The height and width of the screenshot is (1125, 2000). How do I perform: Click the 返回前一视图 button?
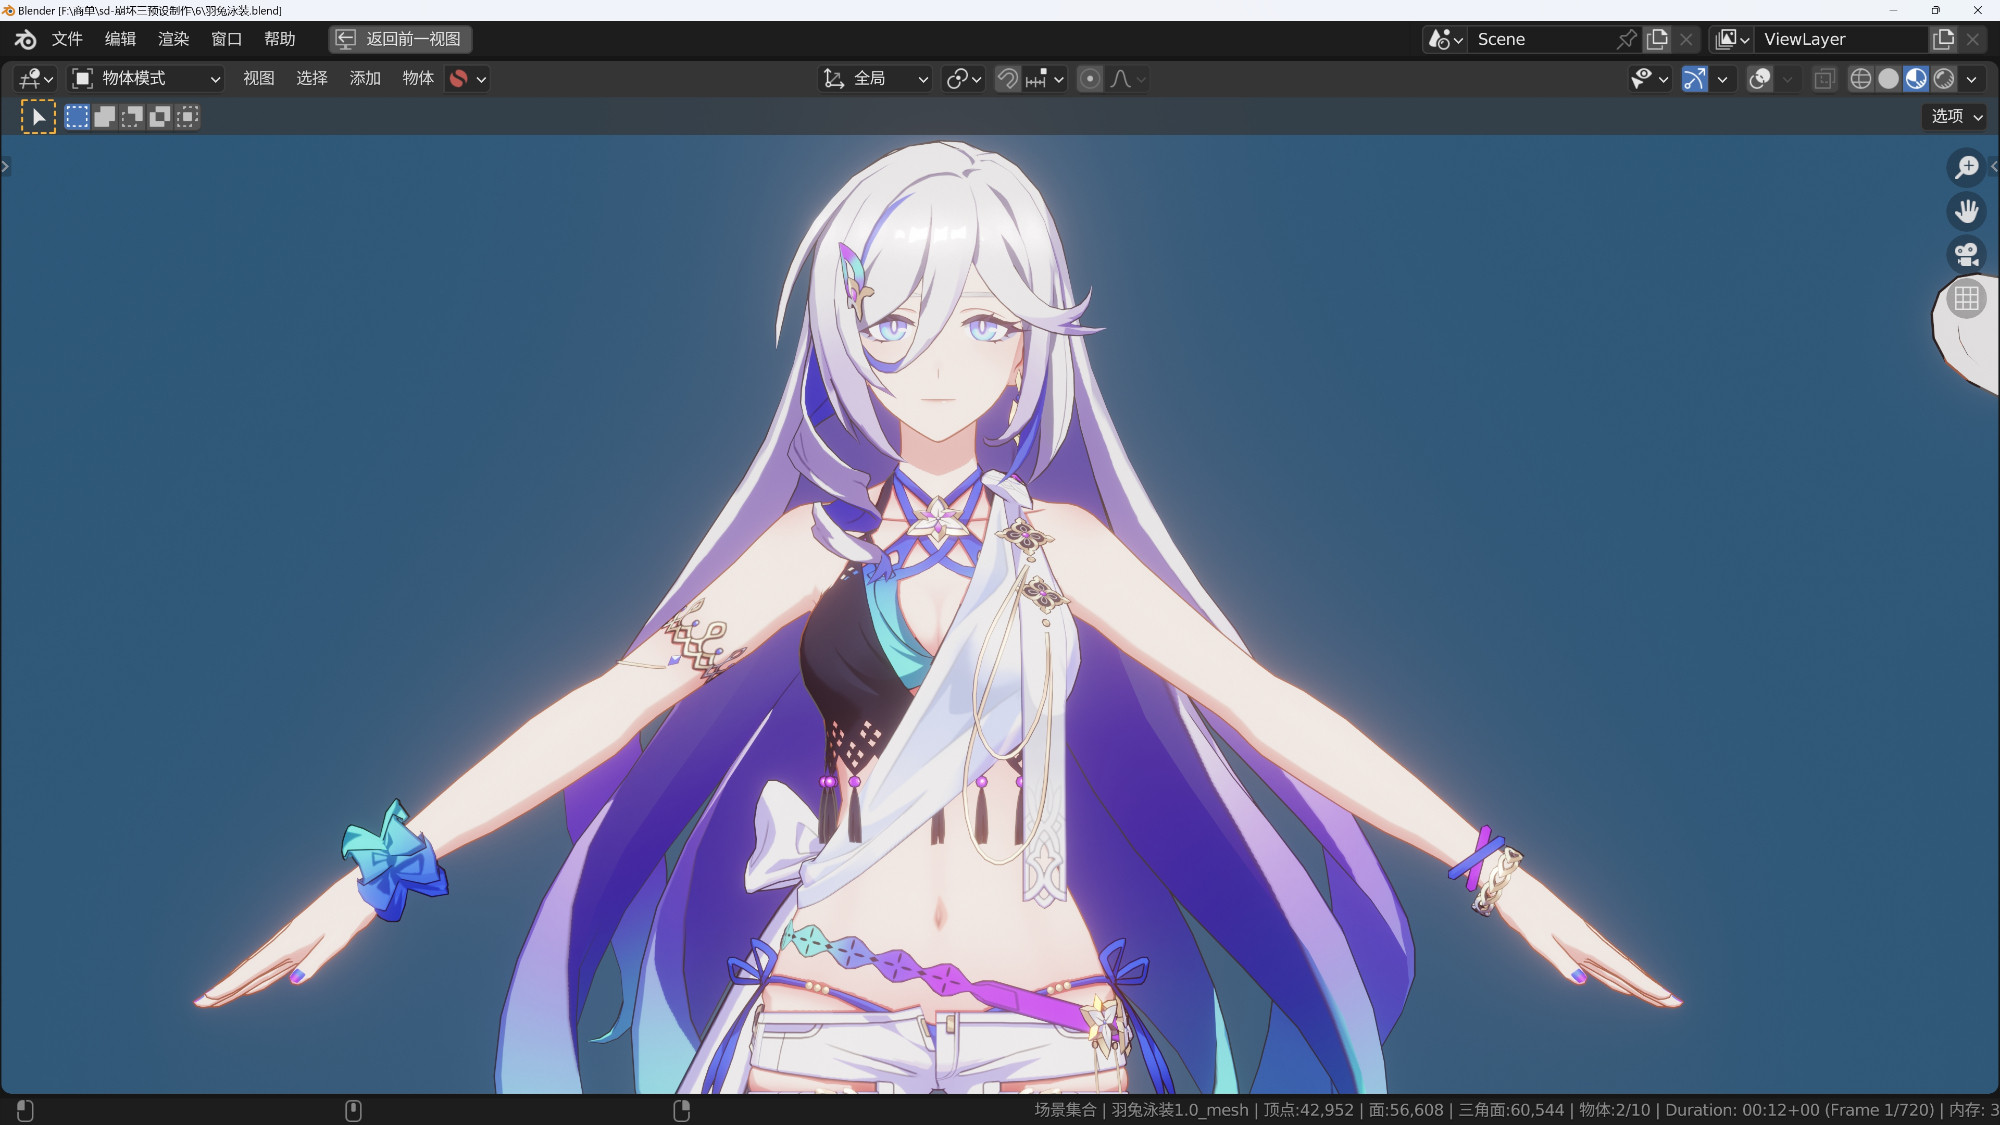click(400, 39)
